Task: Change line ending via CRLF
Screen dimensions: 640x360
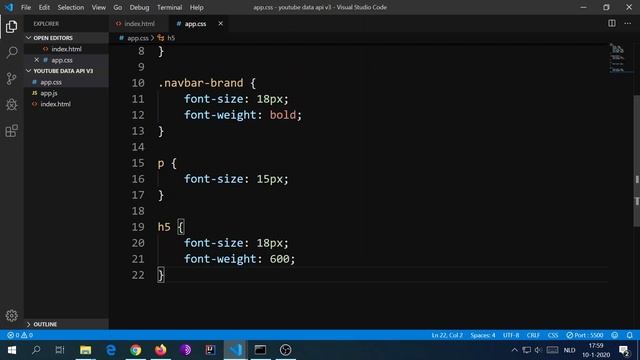Action: 533,335
